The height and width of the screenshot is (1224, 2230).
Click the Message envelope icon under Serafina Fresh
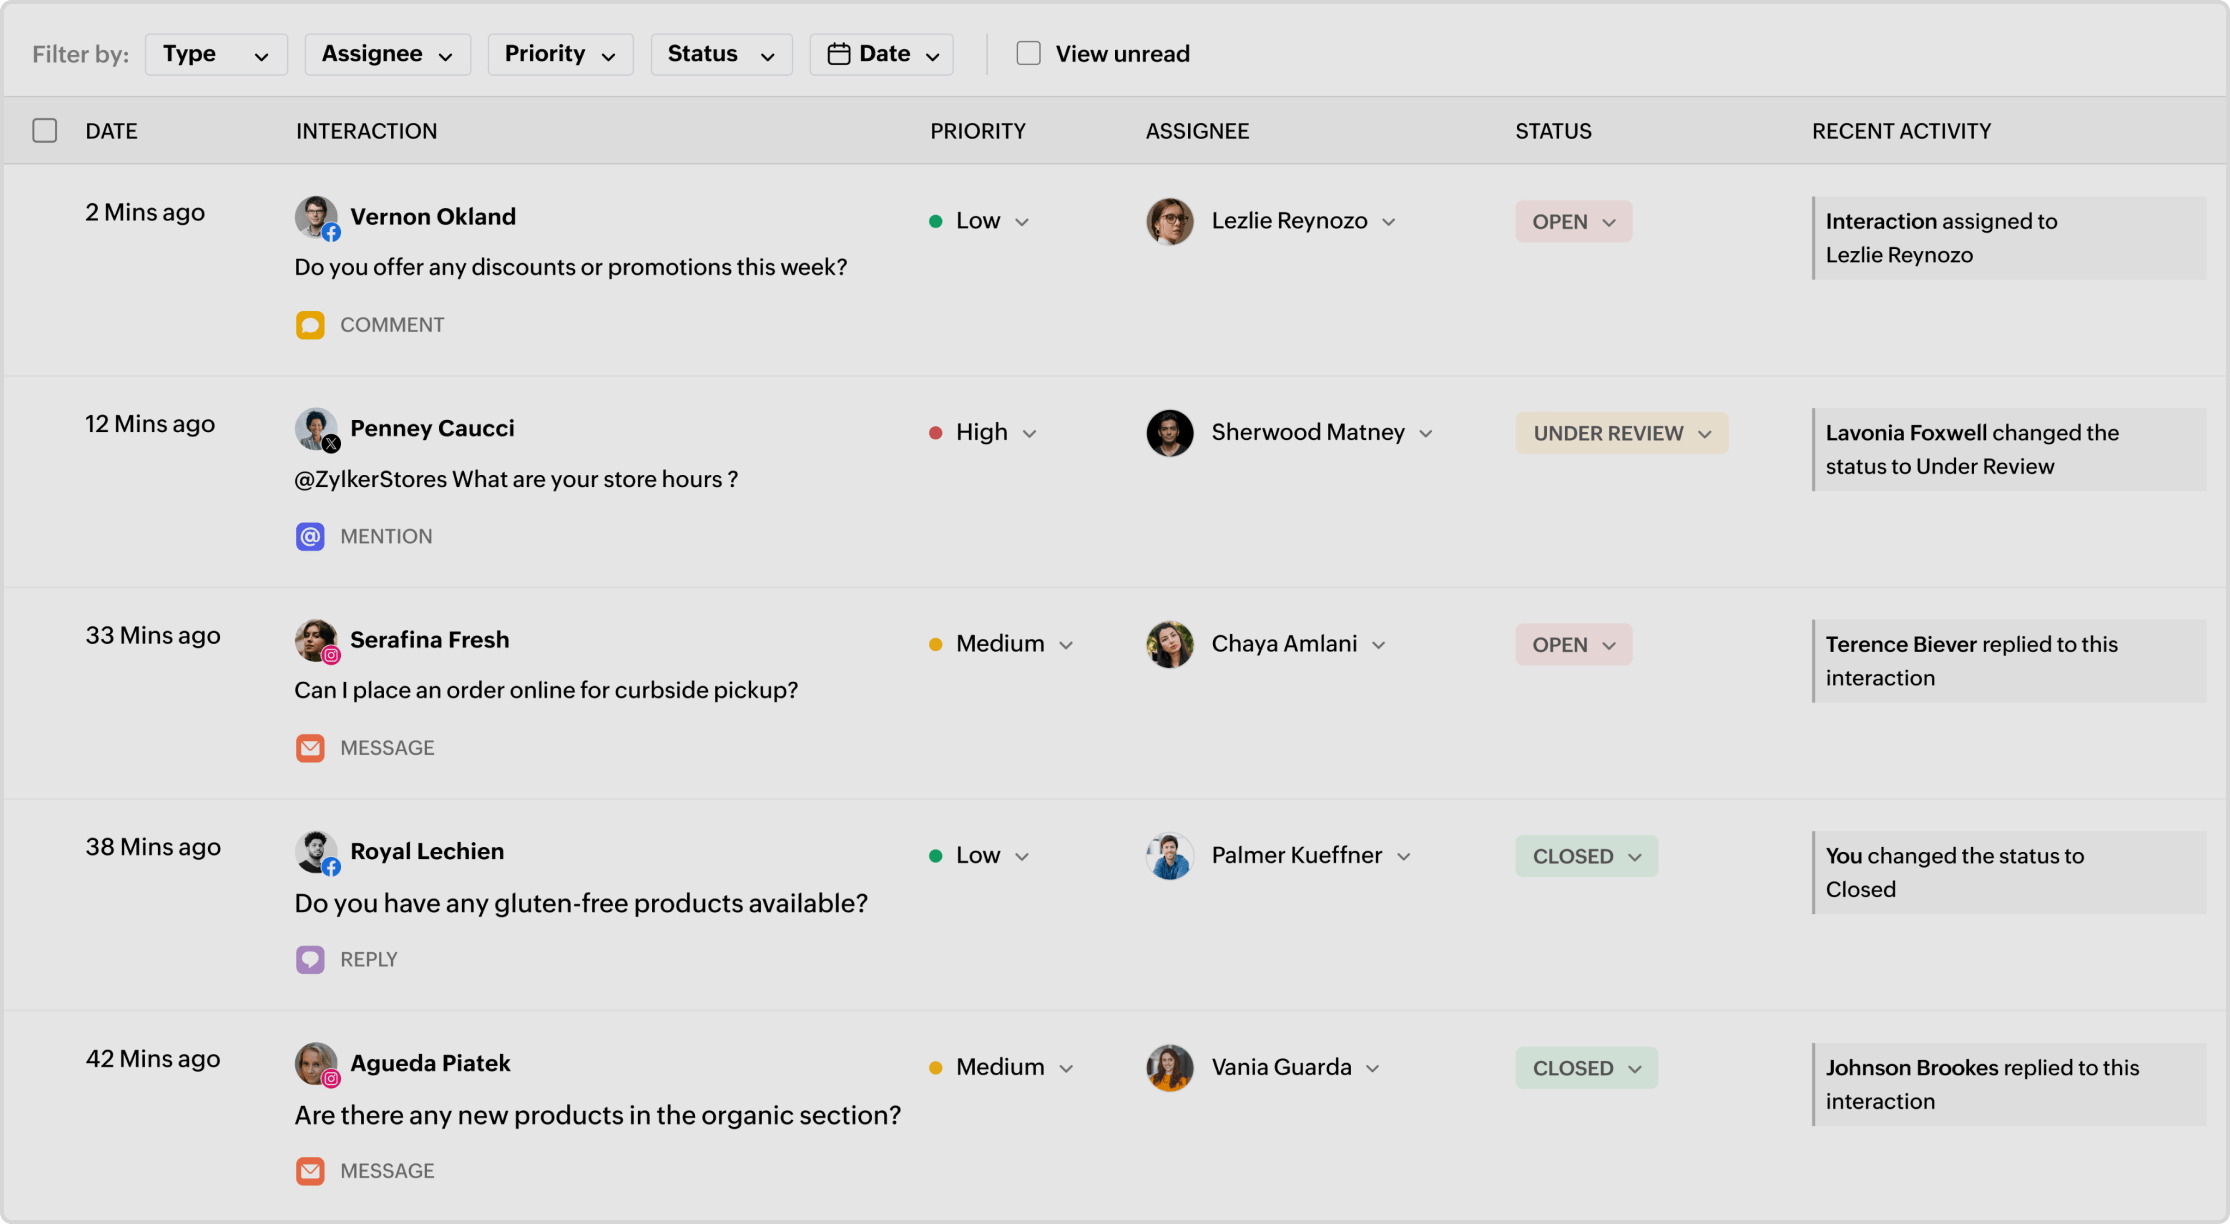click(310, 747)
